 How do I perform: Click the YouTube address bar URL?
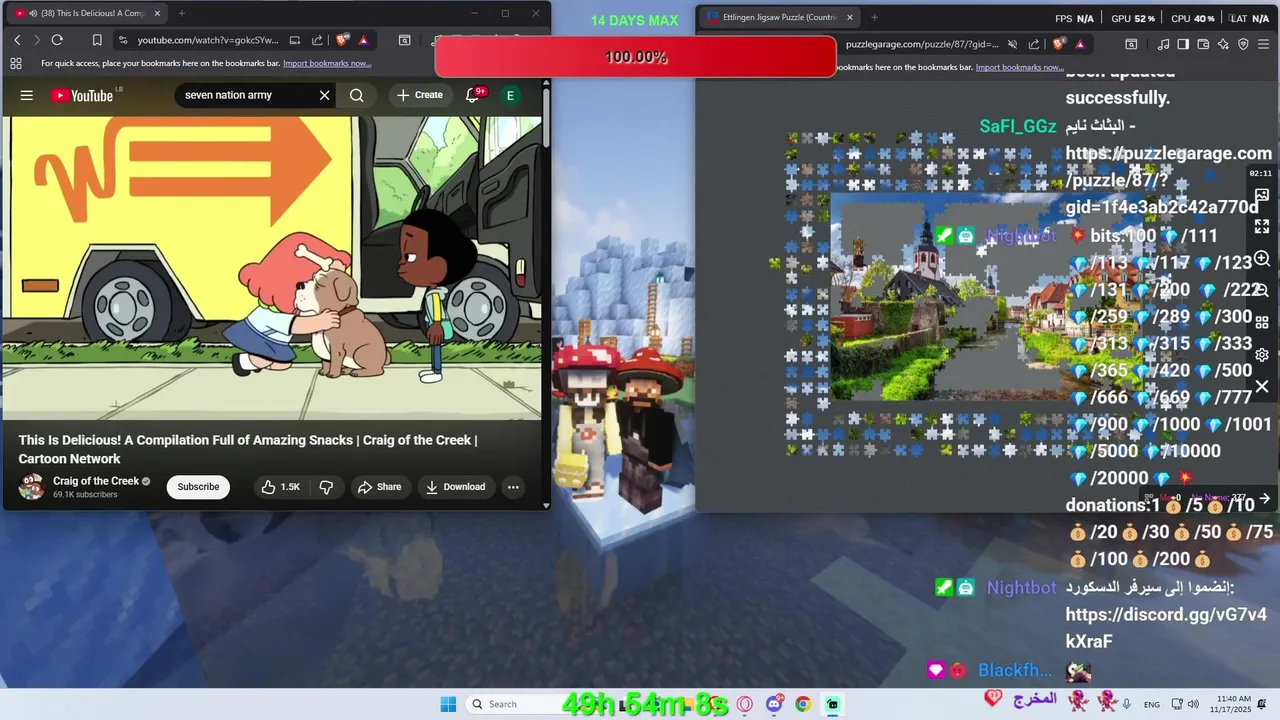[208, 40]
